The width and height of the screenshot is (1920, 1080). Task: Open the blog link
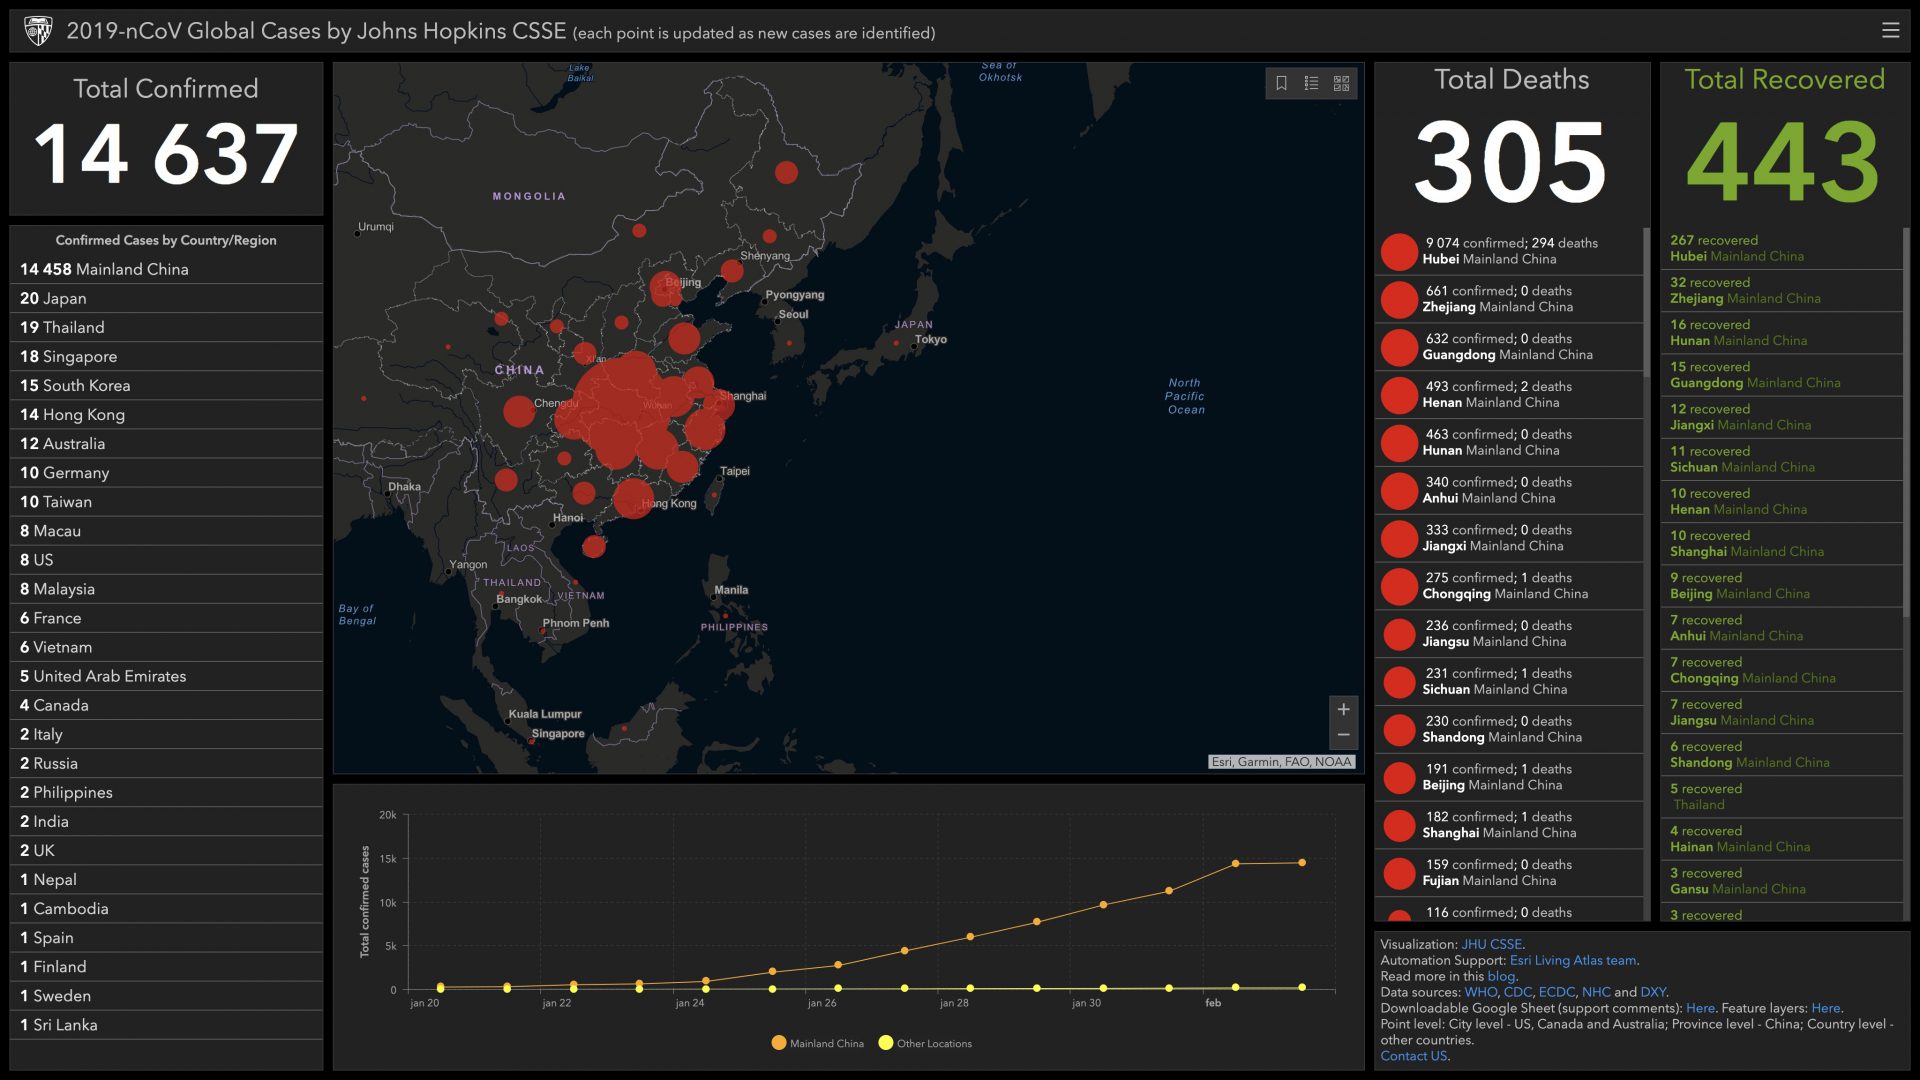1501,976
